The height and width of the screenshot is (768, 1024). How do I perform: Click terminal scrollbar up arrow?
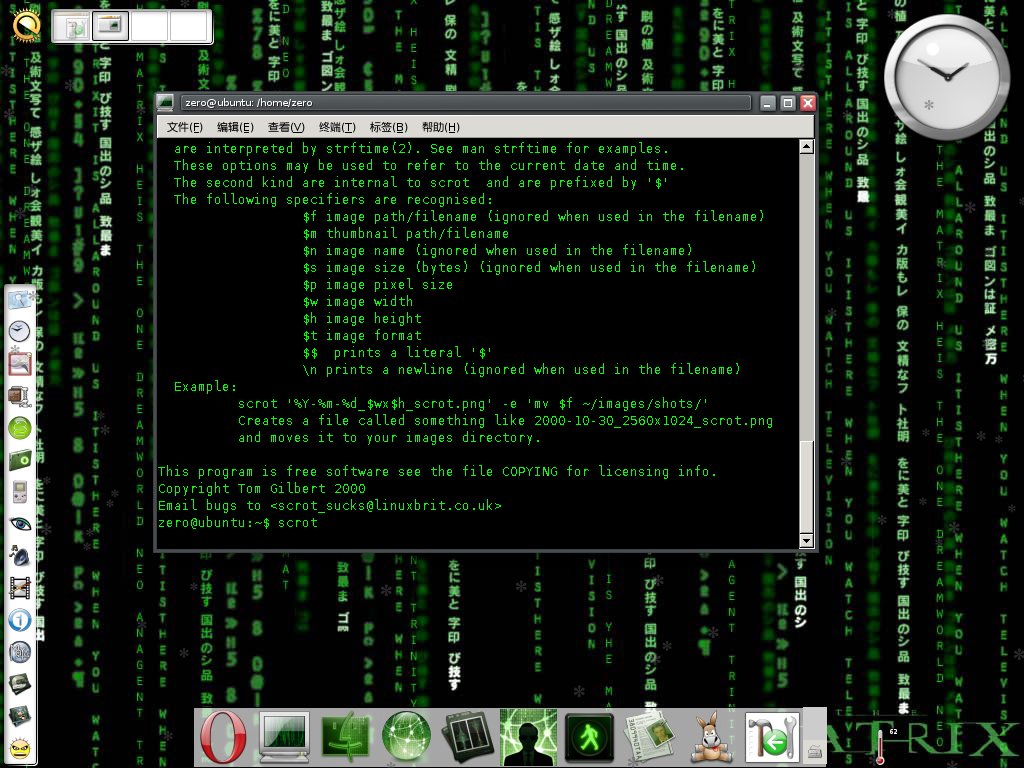pyautogui.click(x=807, y=146)
